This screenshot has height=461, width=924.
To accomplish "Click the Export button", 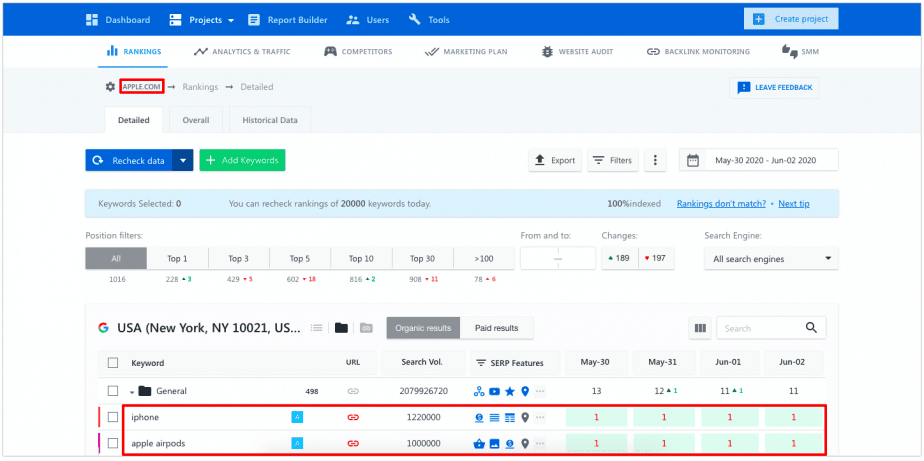I will (x=555, y=160).
